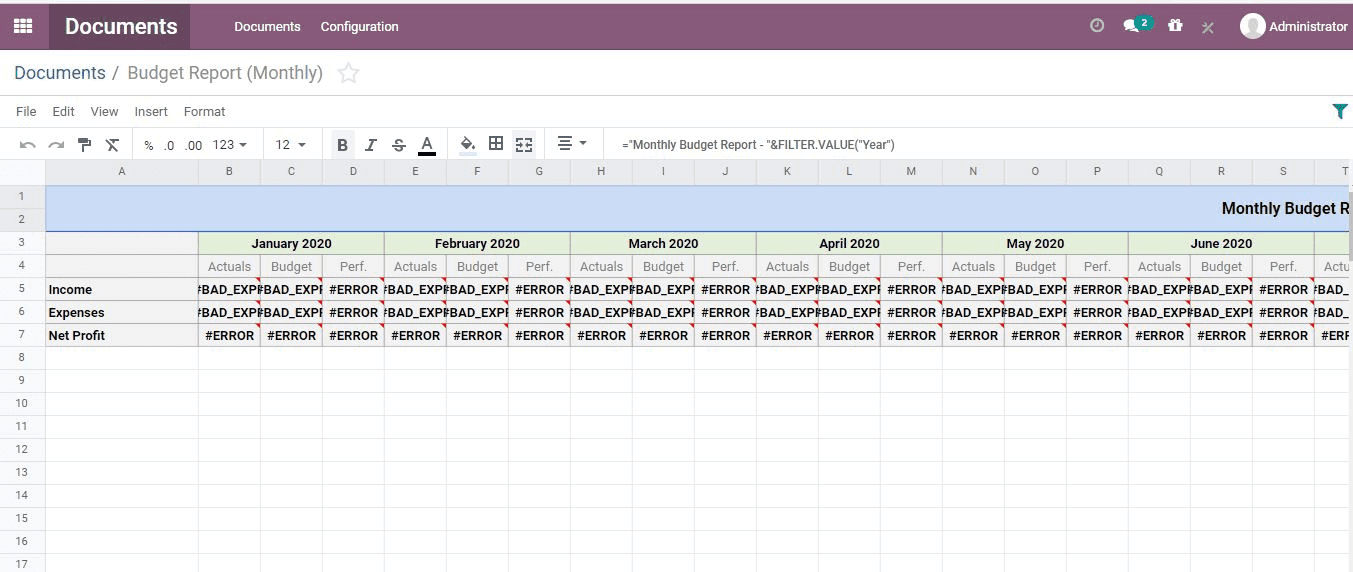Open the Configuration top menu

[x=360, y=27]
